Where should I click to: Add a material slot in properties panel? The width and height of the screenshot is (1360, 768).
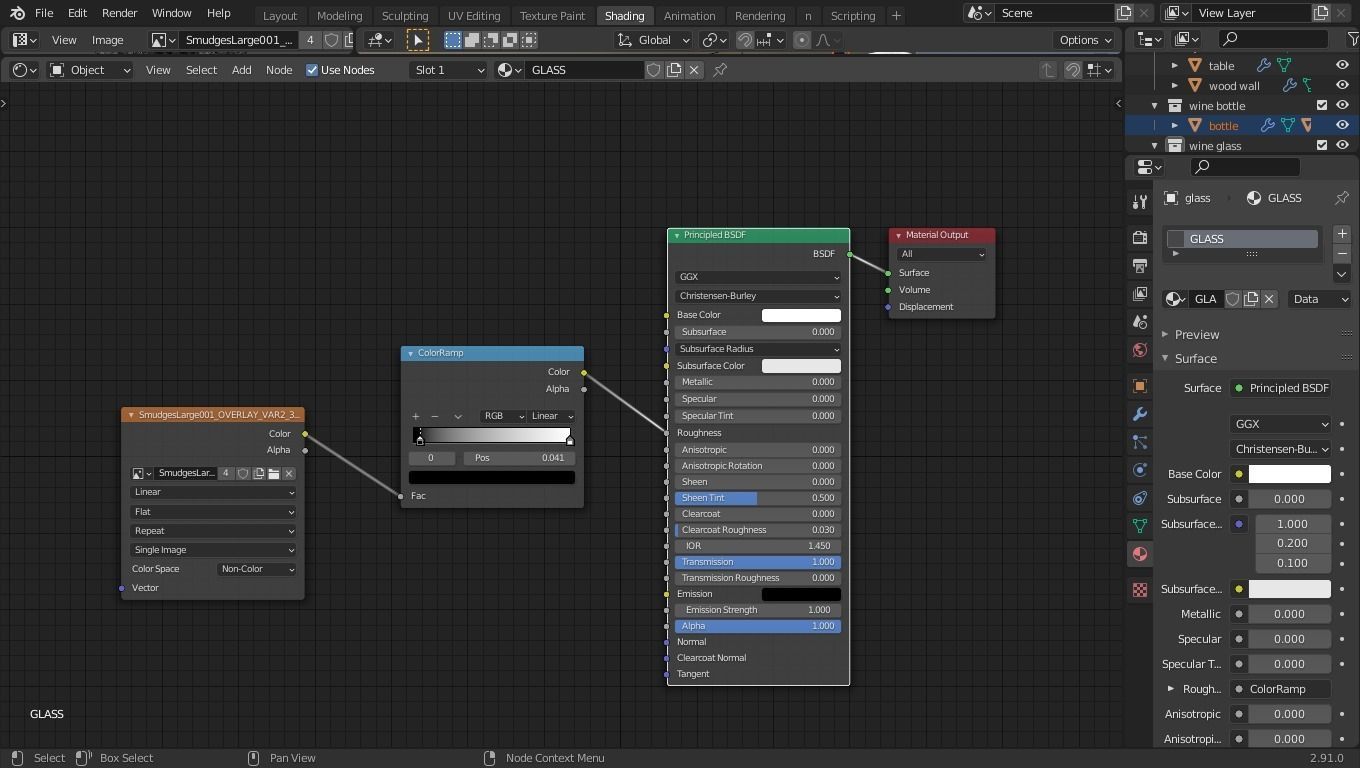click(x=1342, y=234)
